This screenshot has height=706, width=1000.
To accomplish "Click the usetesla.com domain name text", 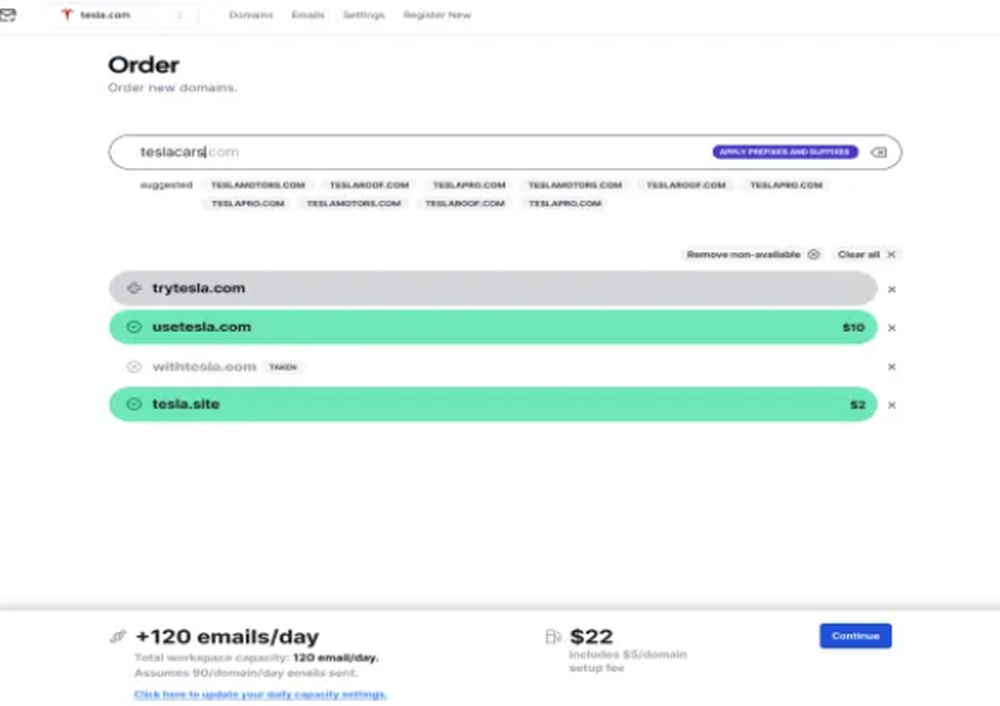I will (202, 327).
